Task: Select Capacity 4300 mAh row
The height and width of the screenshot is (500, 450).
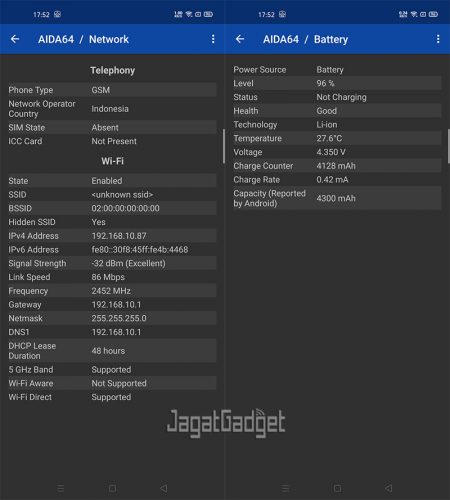Action: tap(337, 198)
